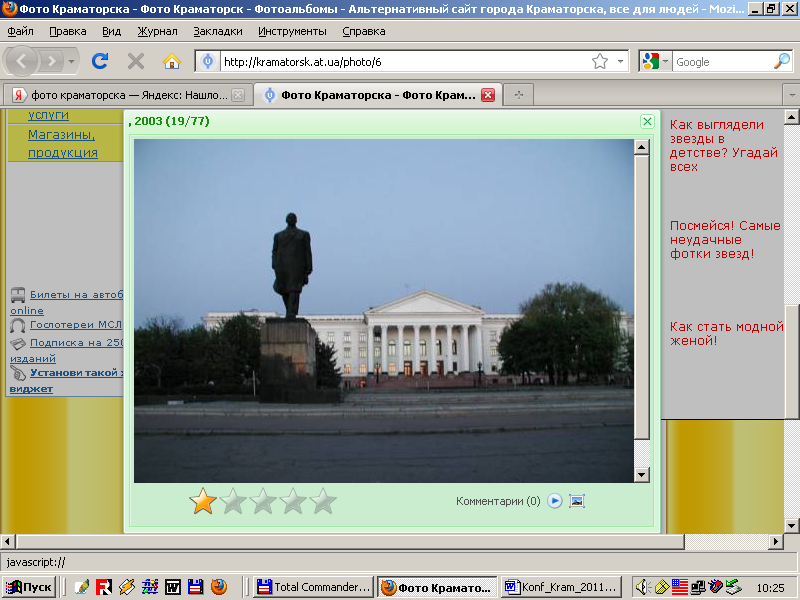Open the list-all-tabs dropdown
The width and height of the screenshot is (800, 600).
coord(791,95)
